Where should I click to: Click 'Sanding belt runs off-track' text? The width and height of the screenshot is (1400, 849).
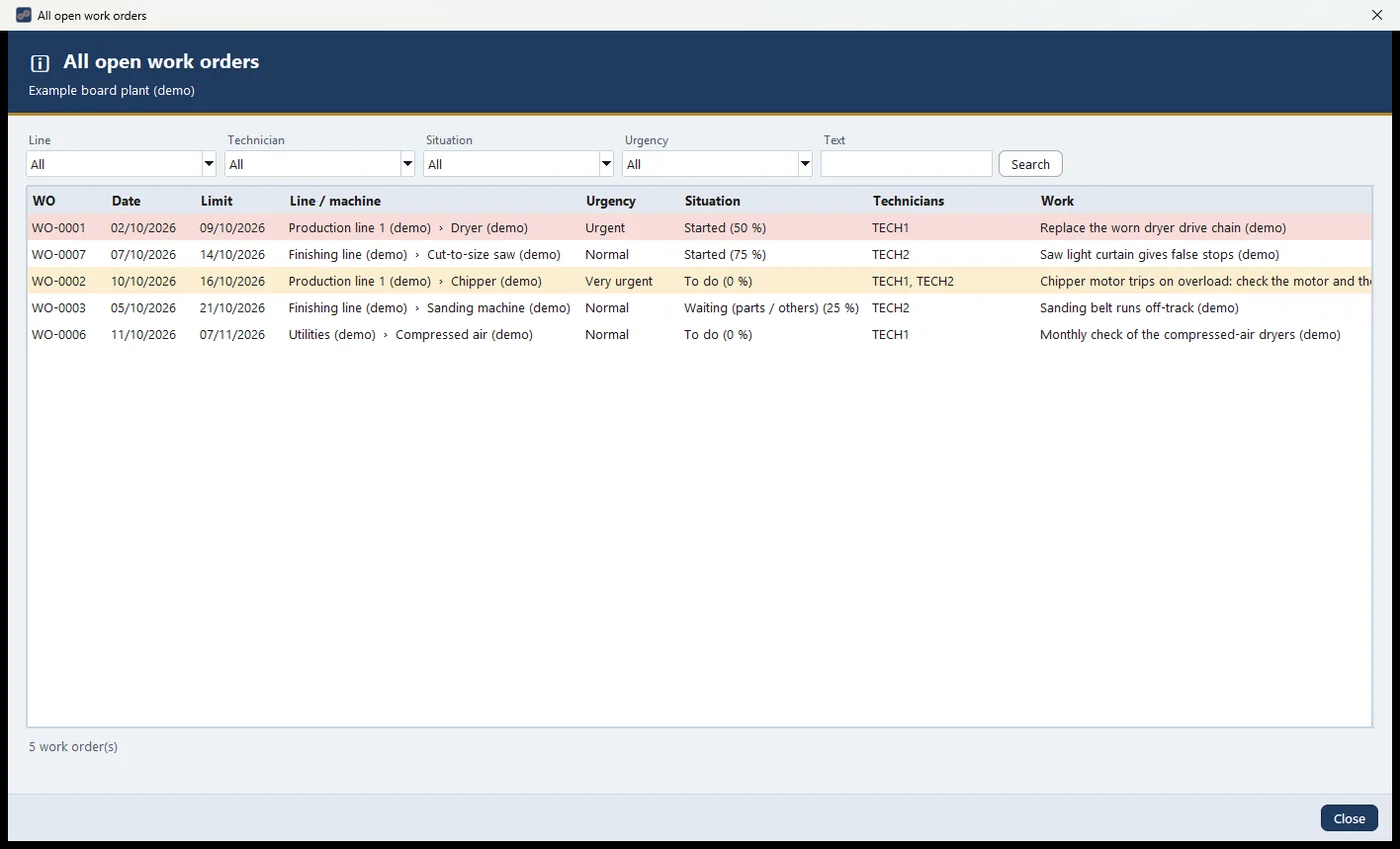tap(1117, 308)
